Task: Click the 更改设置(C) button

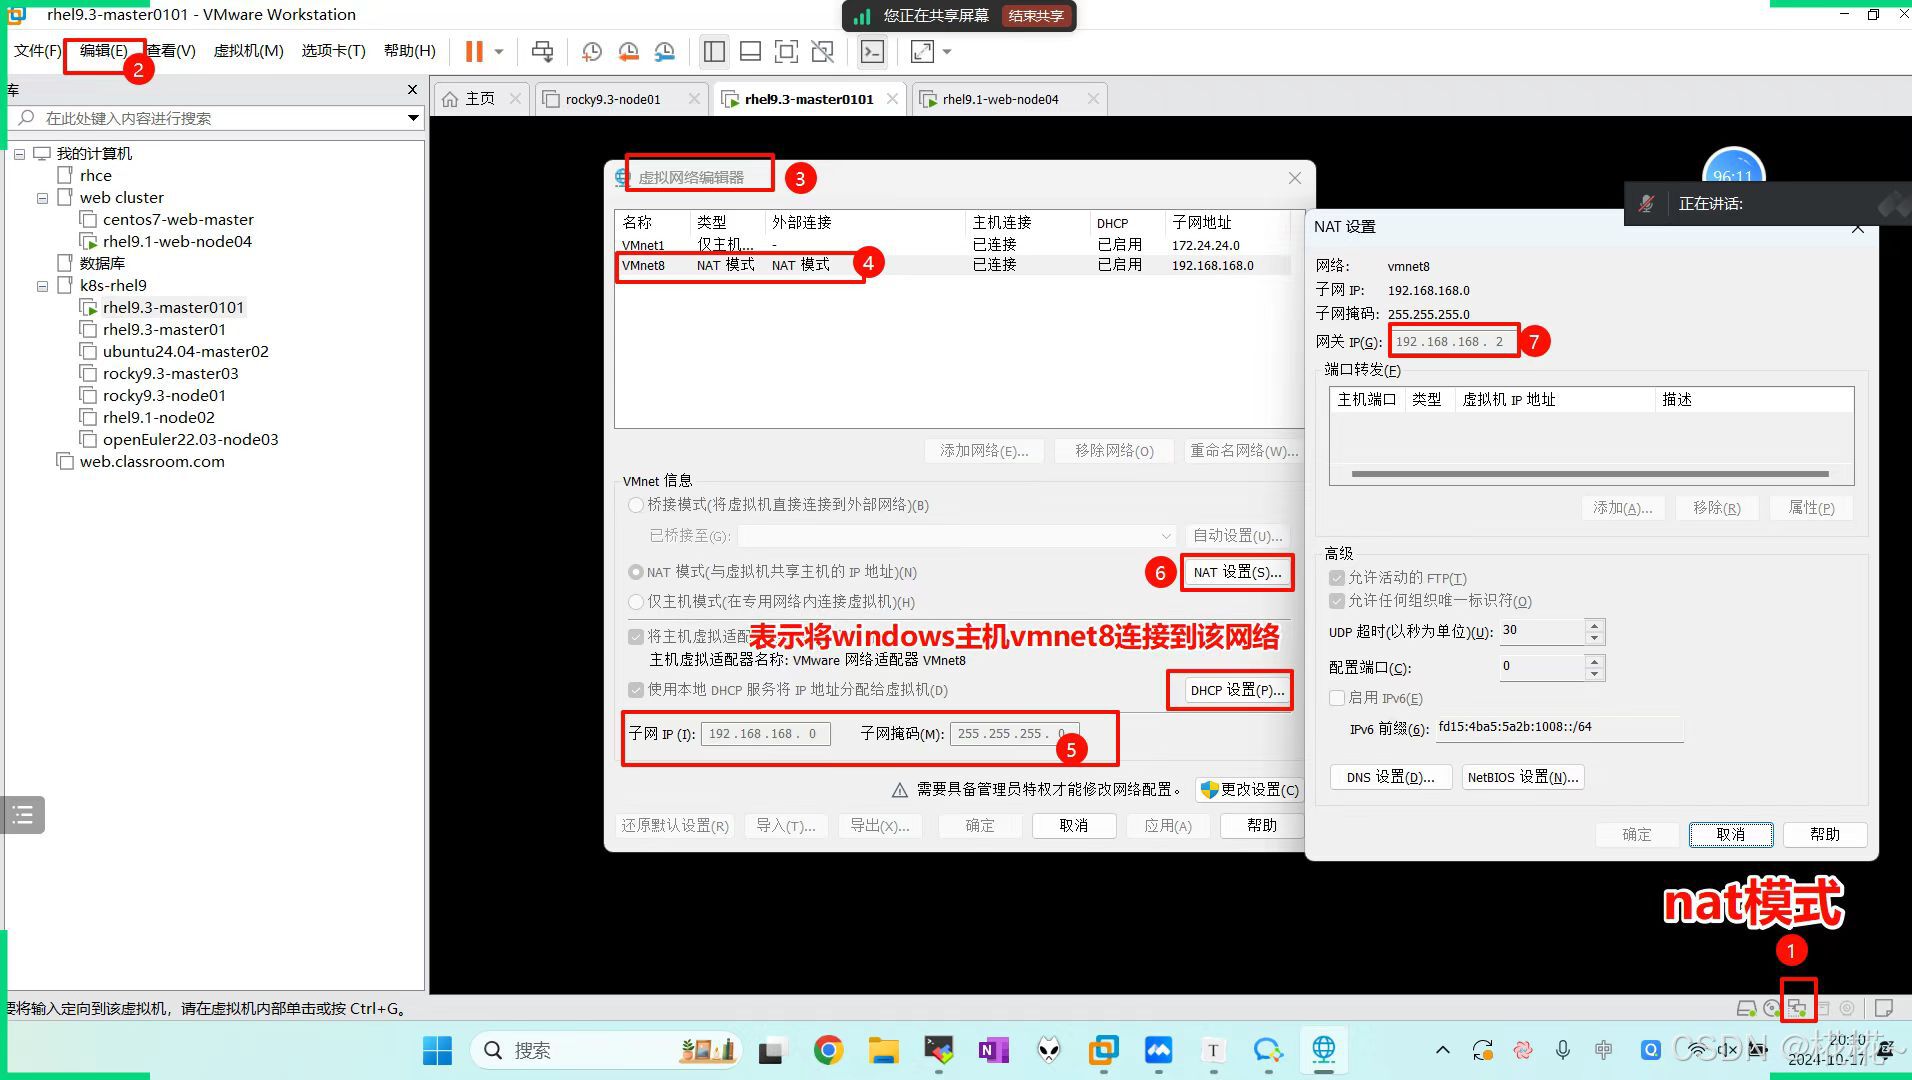Action: pyautogui.click(x=1250, y=790)
